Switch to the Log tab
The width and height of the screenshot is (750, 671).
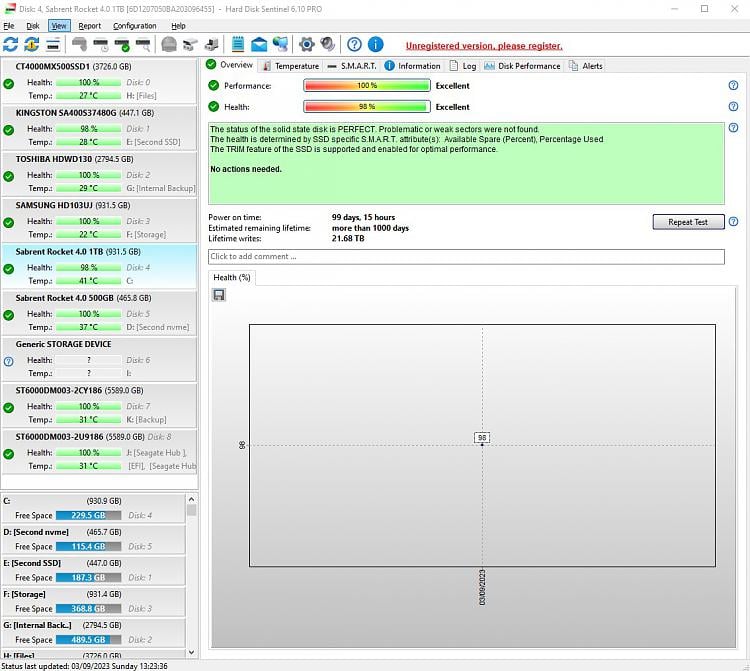pyautogui.click(x=463, y=66)
